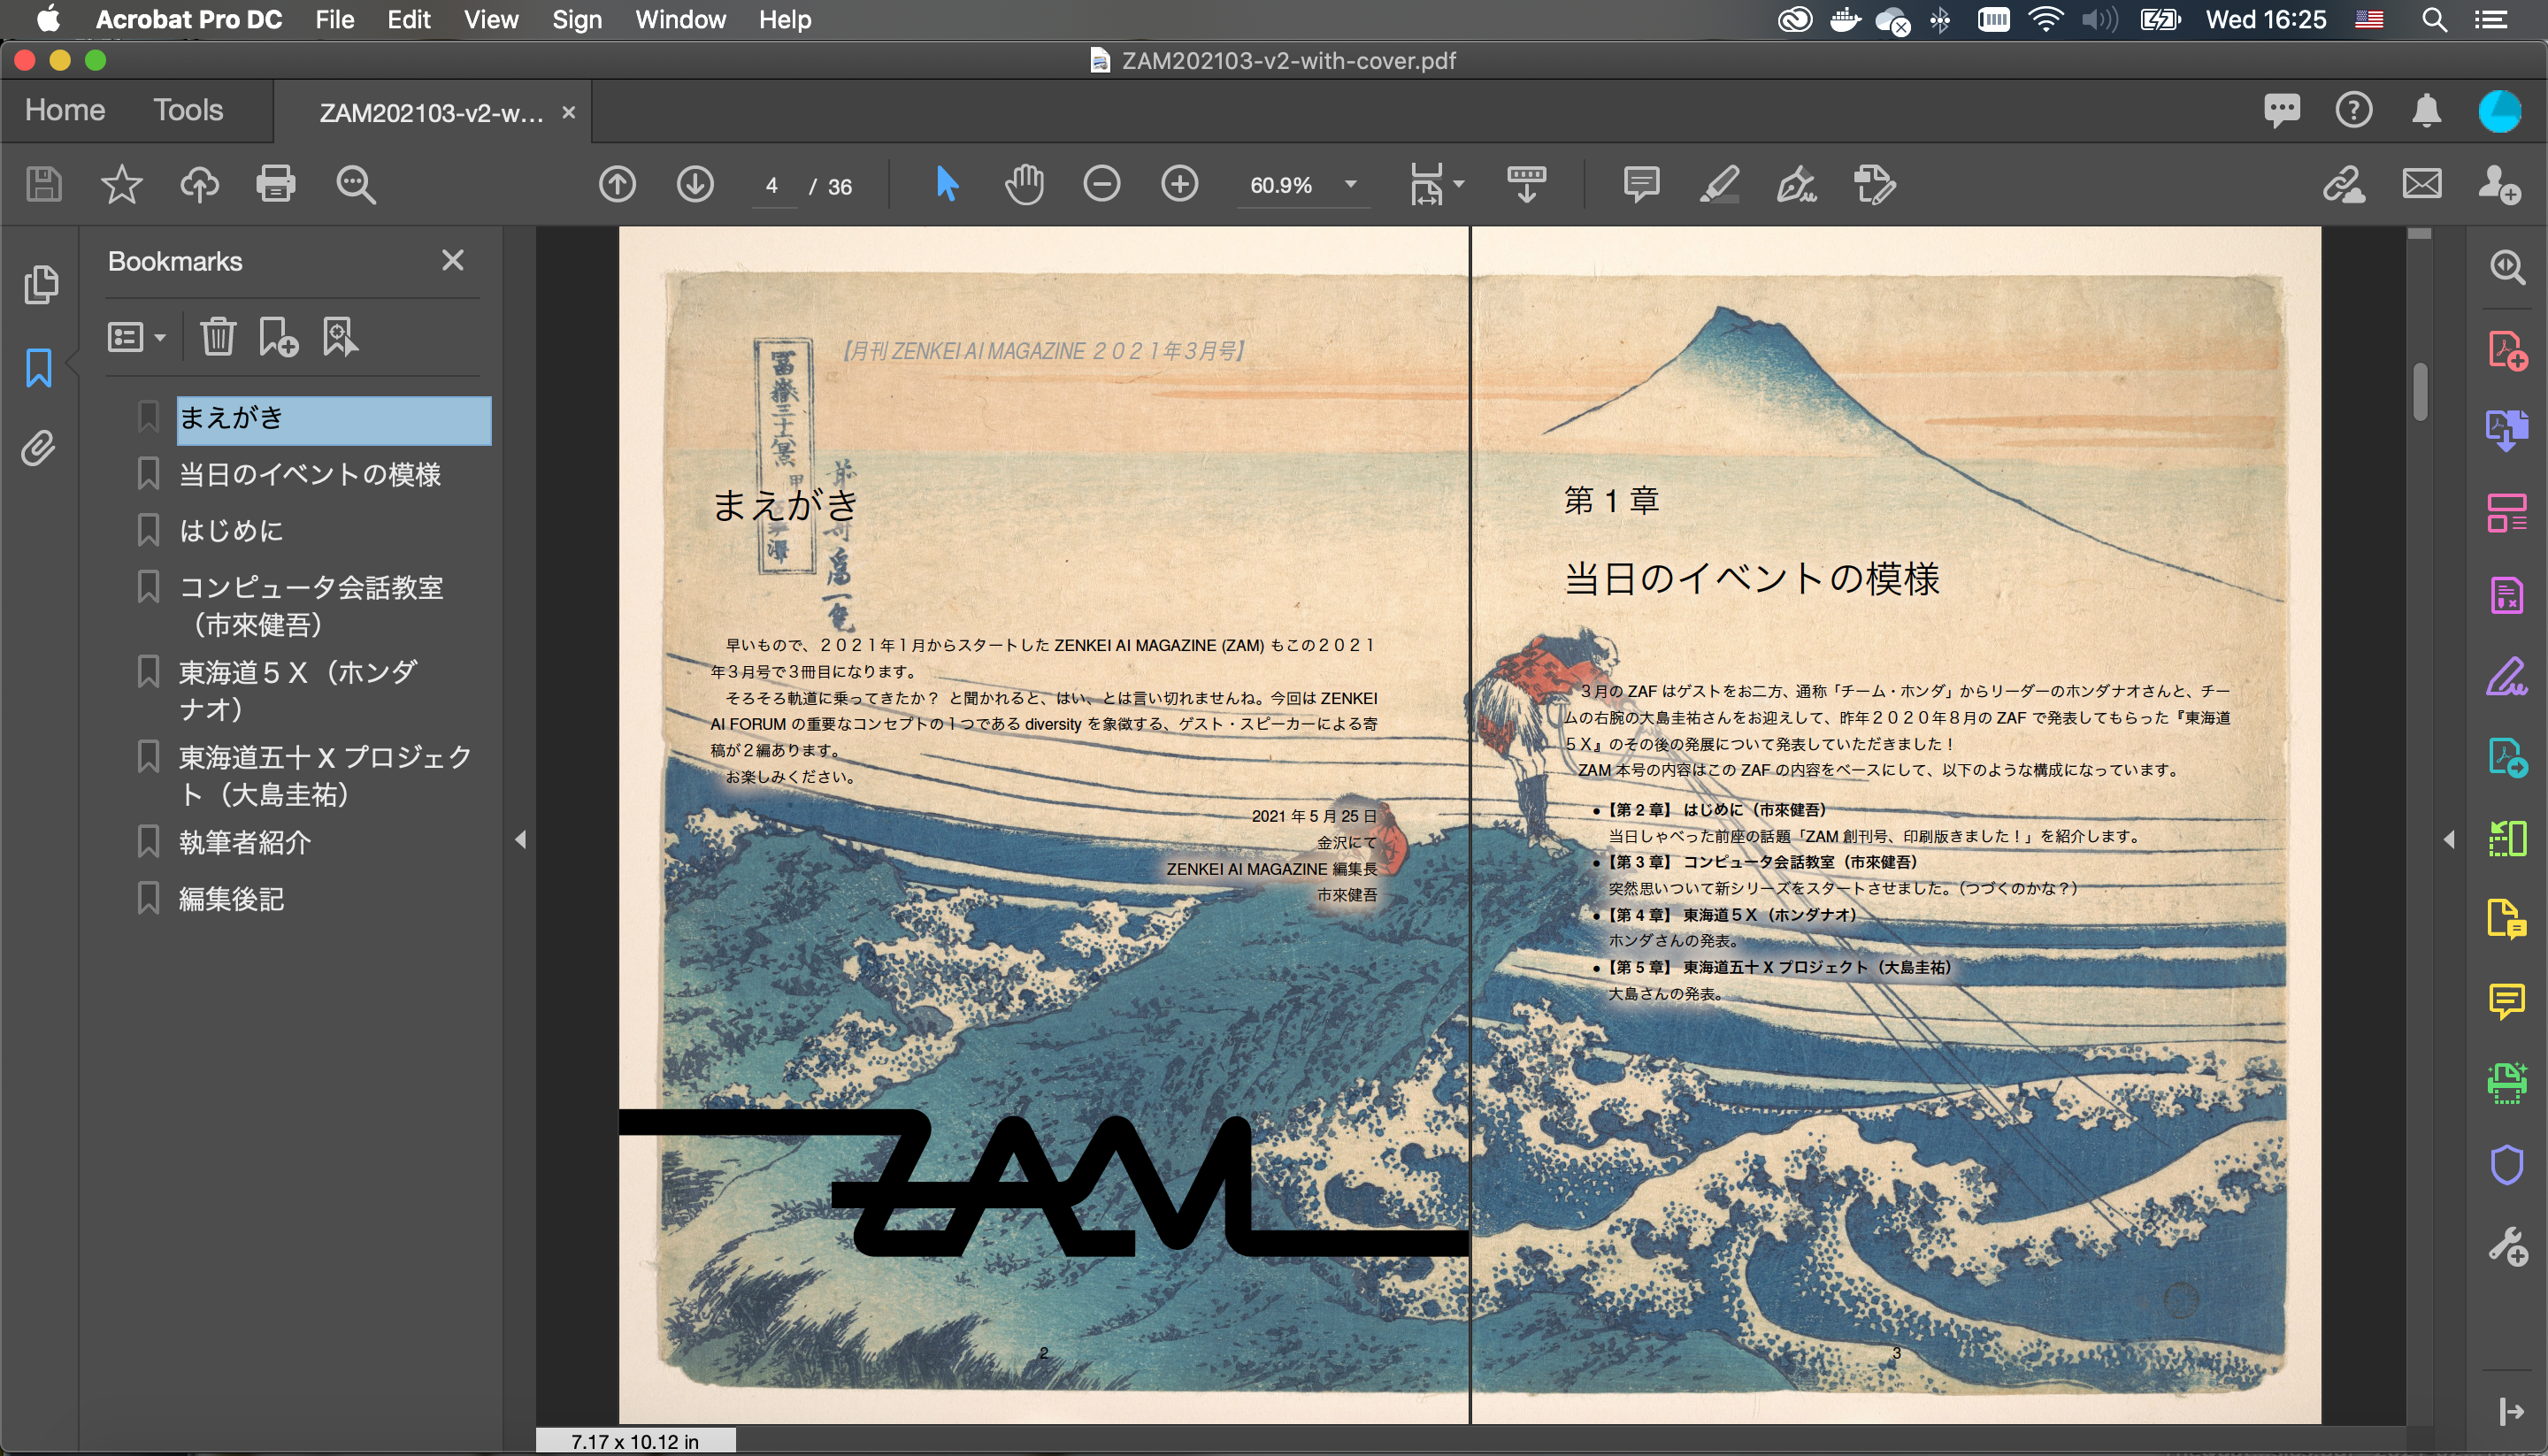The image size is (2548, 1456).
Task: Select the Highlight text pen tool
Action: point(1719,185)
